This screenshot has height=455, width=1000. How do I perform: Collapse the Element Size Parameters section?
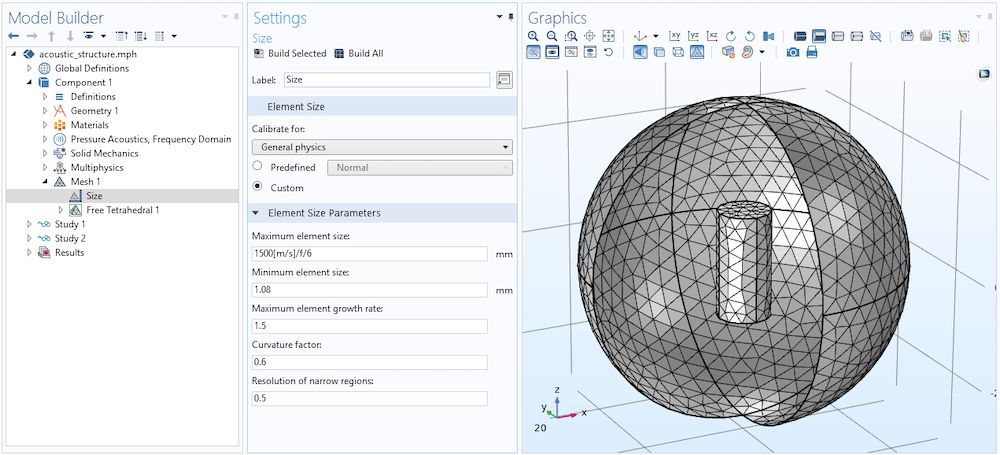coord(256,213)
